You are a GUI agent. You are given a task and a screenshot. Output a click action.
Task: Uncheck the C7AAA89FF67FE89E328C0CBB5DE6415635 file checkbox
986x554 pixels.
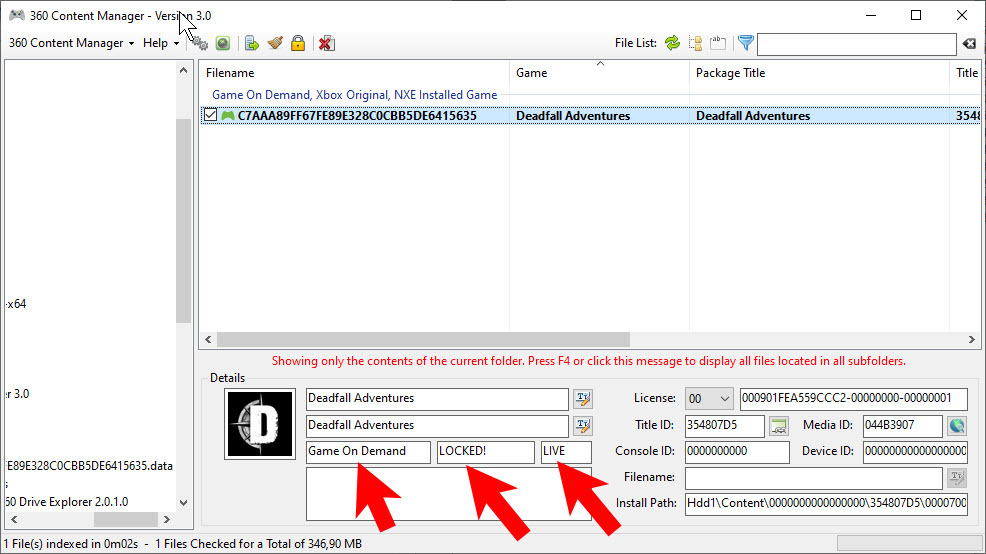(x=210, y=115)
